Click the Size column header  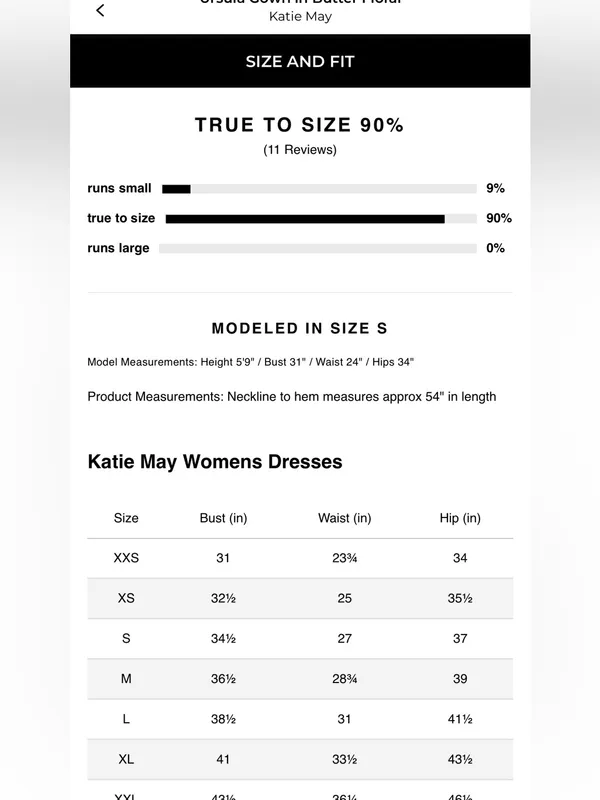tap(126, 518)
